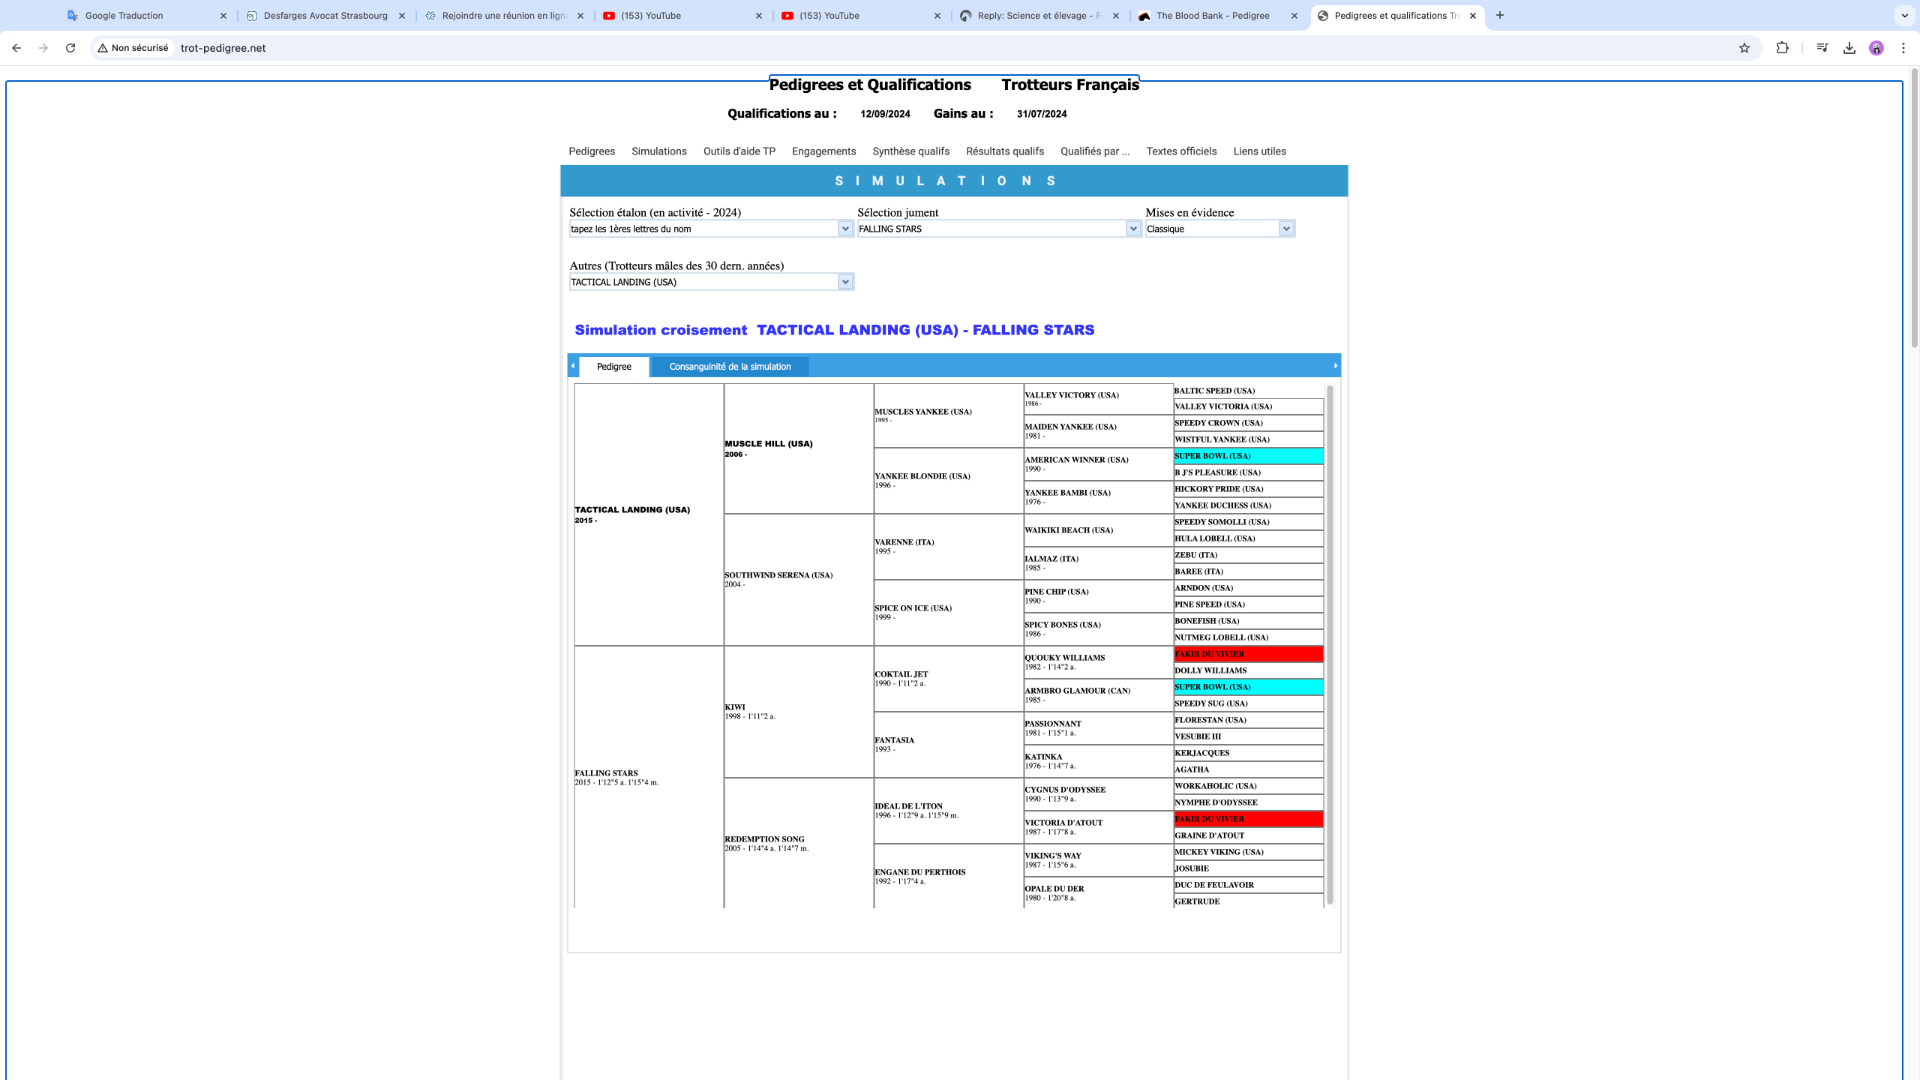Close the Google Traduction tab
The image size is (1920, 1080).
click(x=223, y=16)
